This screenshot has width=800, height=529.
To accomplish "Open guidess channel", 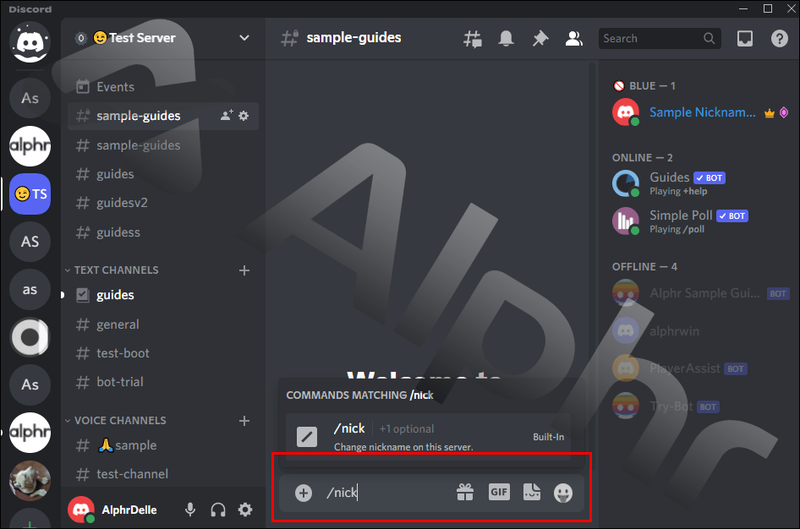I will 163,232.
